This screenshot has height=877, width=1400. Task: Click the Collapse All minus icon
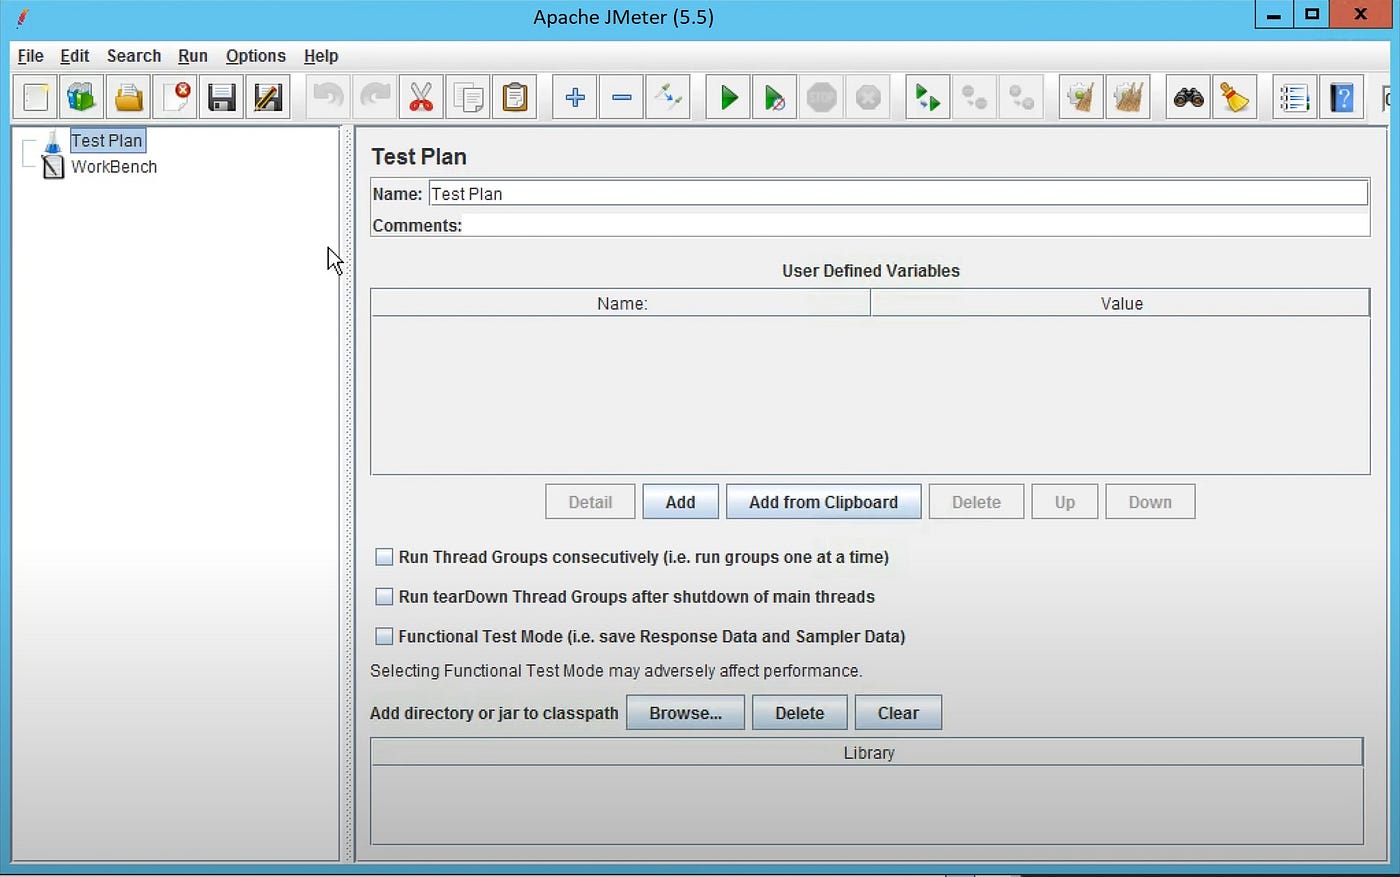621,97
